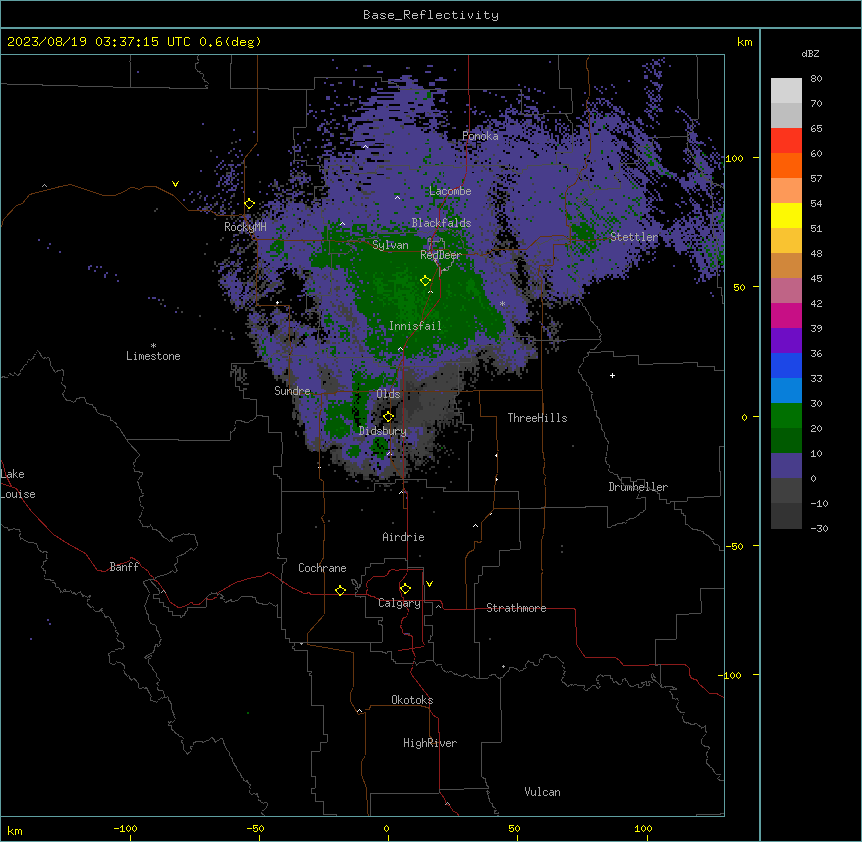
Task: Click the Ponoka label
Action: click(x=480, y=136)
